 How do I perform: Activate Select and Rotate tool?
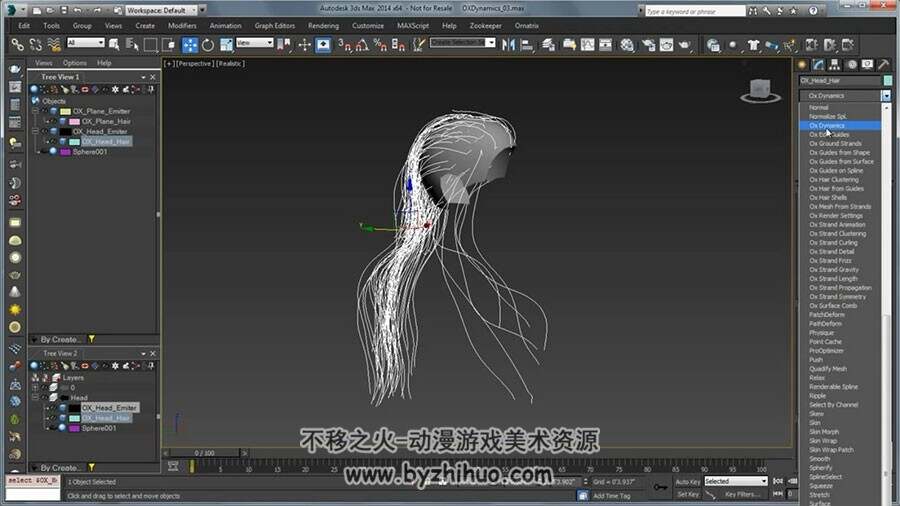tap(208, 45)
